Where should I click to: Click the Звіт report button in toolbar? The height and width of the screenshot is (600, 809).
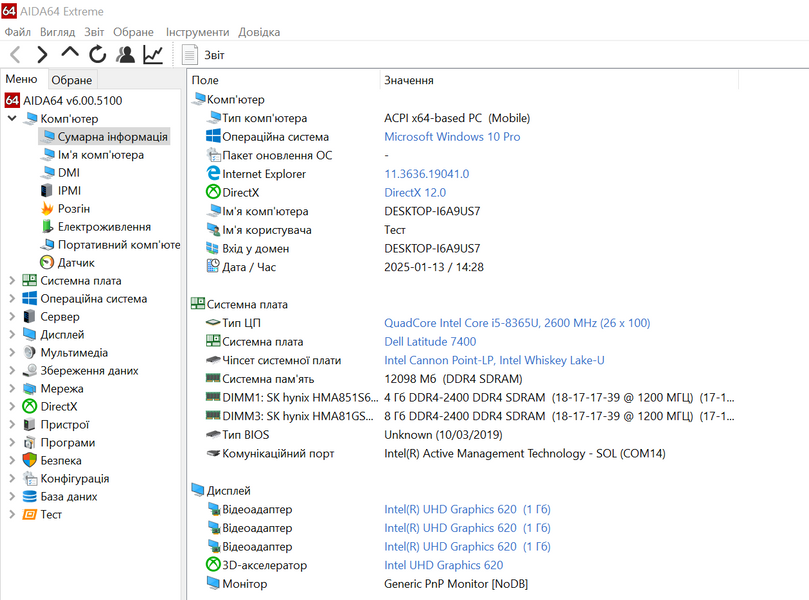click(203, 55)
